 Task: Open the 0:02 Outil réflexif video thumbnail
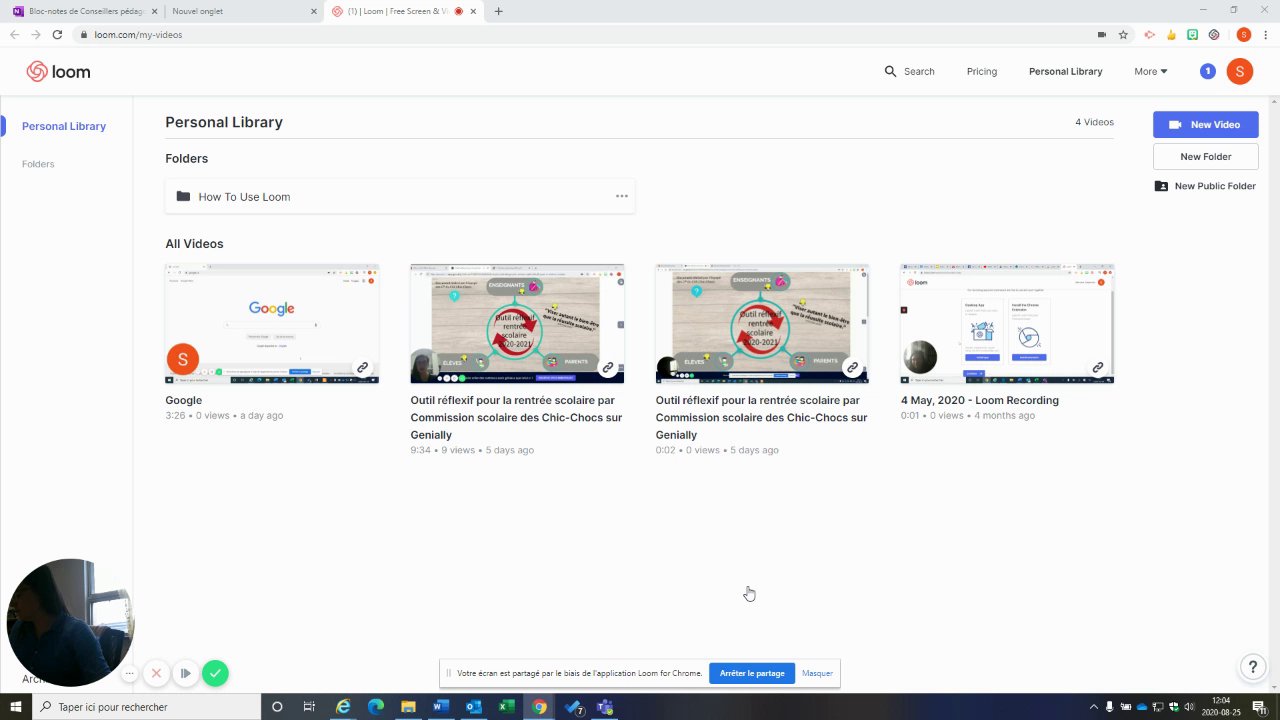(x=762, y=324)
